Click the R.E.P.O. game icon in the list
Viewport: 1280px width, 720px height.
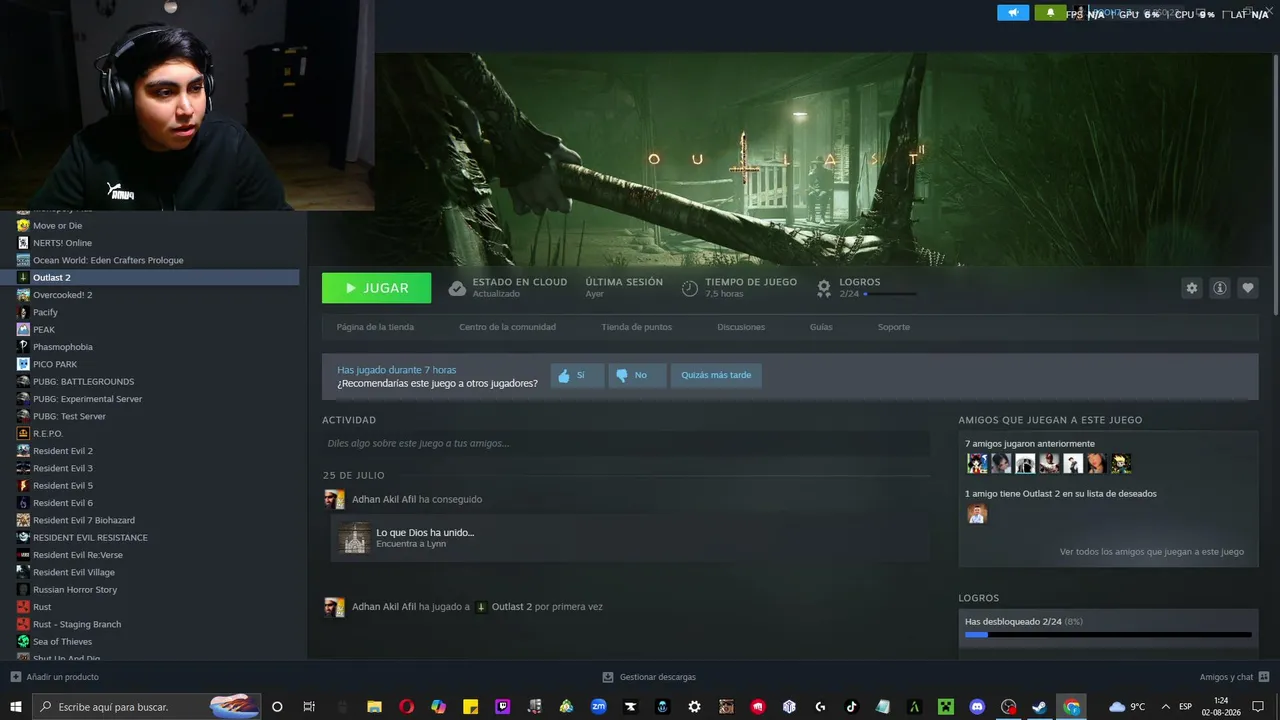[23, 433]
